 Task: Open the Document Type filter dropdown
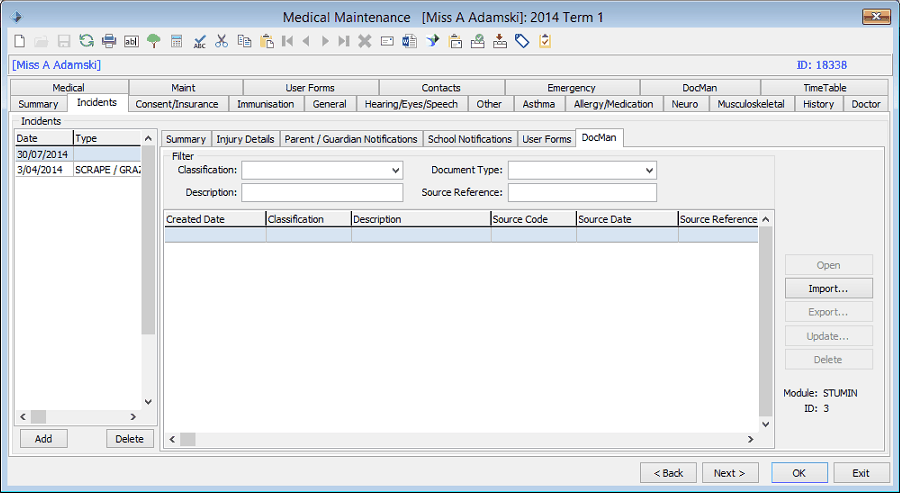(649, 170)
